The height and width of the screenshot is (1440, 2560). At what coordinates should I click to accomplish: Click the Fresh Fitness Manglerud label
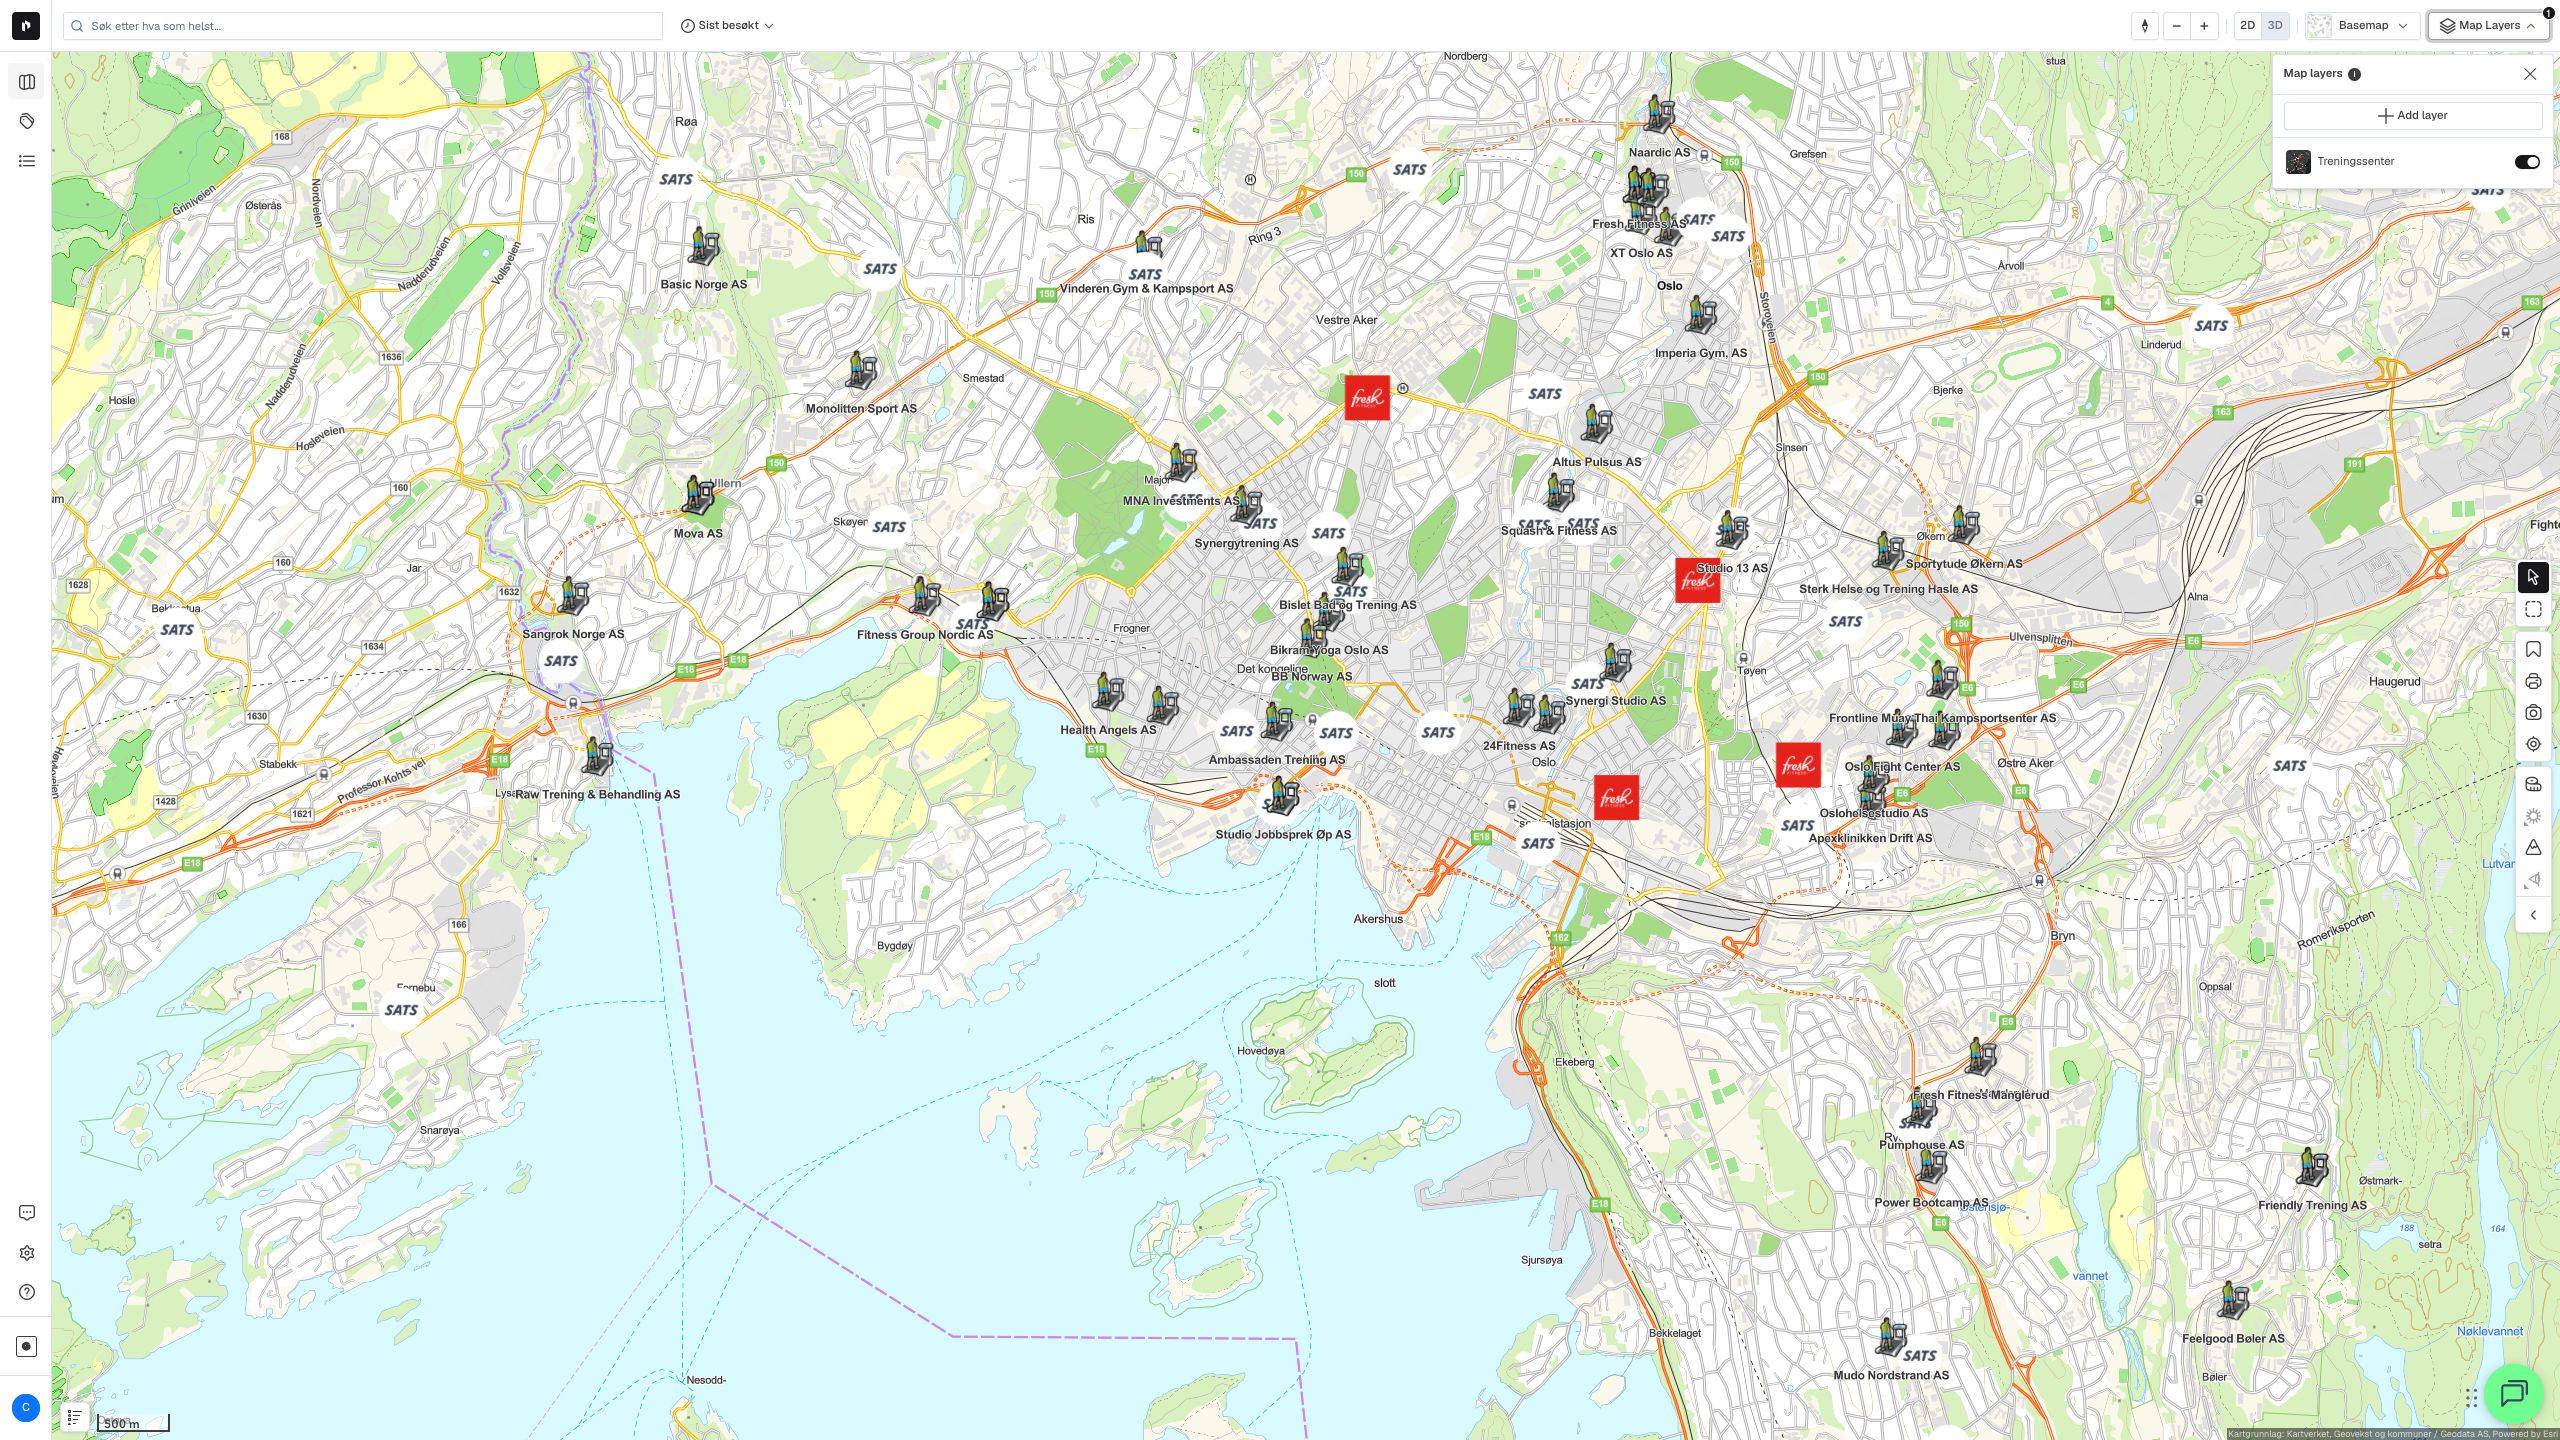pyautogui.click(x=1981, y=1095)
